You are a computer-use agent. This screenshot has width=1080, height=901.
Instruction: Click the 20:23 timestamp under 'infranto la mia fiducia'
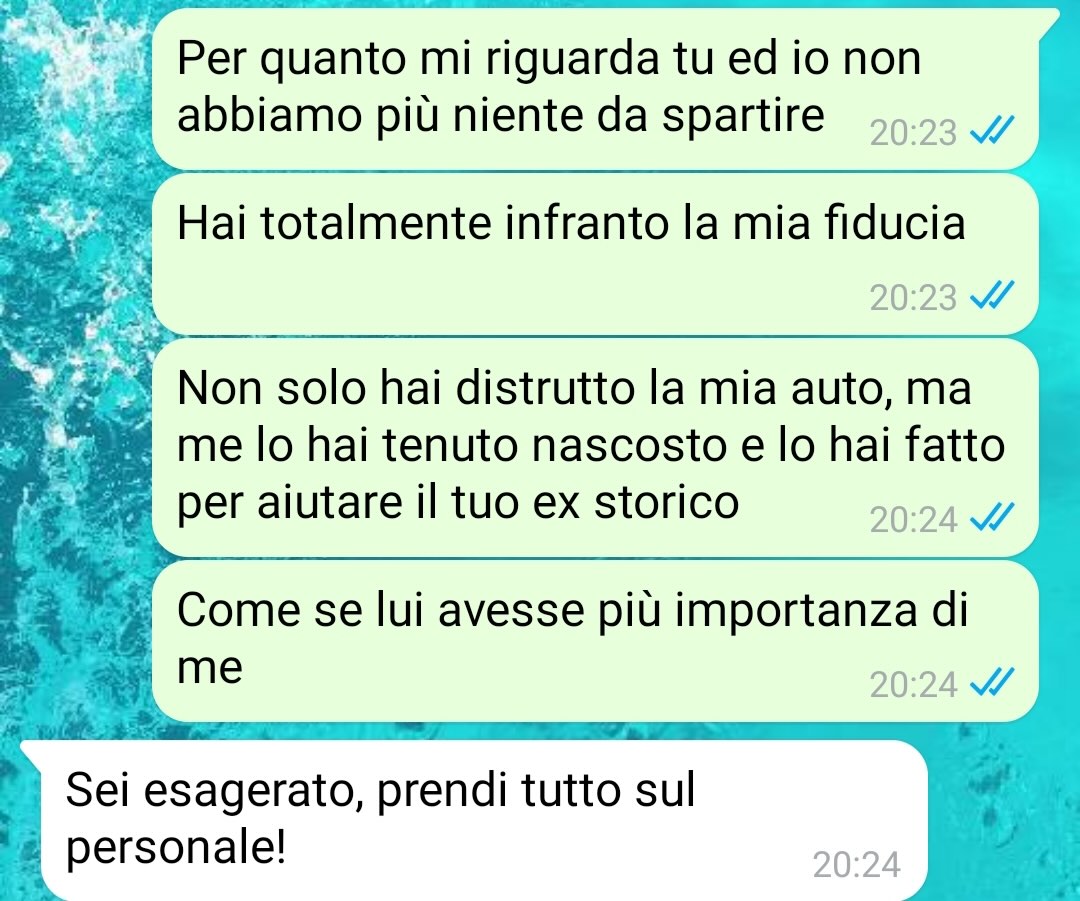coord(913,298)
